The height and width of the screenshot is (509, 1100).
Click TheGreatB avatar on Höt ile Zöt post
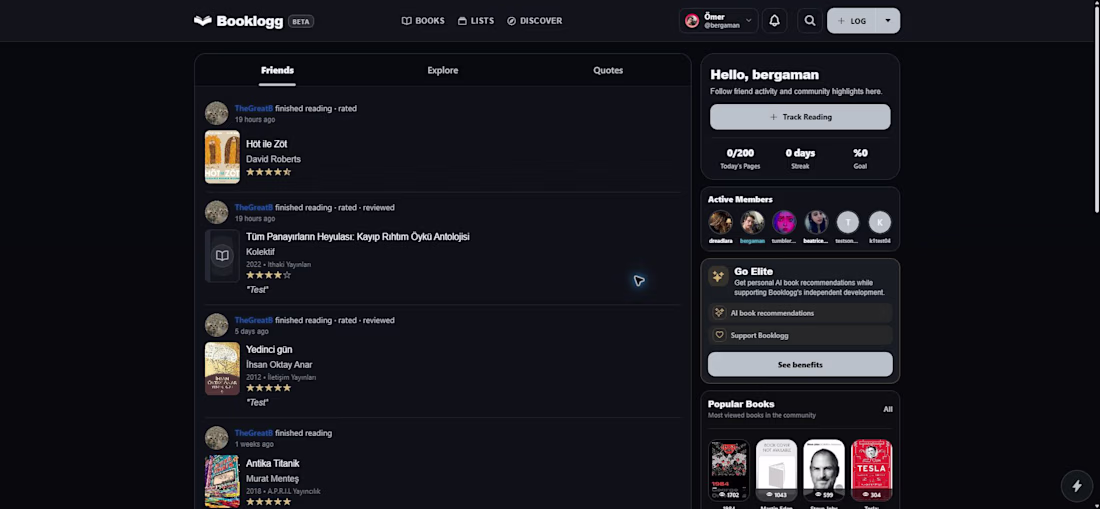pos(216,113)
